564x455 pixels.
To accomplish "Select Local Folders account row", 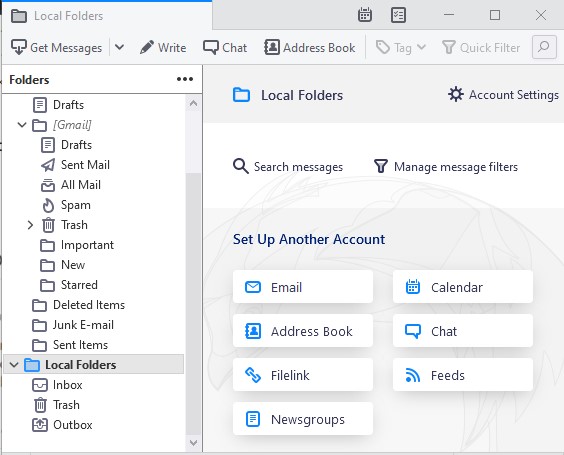I will click(94, 365).
